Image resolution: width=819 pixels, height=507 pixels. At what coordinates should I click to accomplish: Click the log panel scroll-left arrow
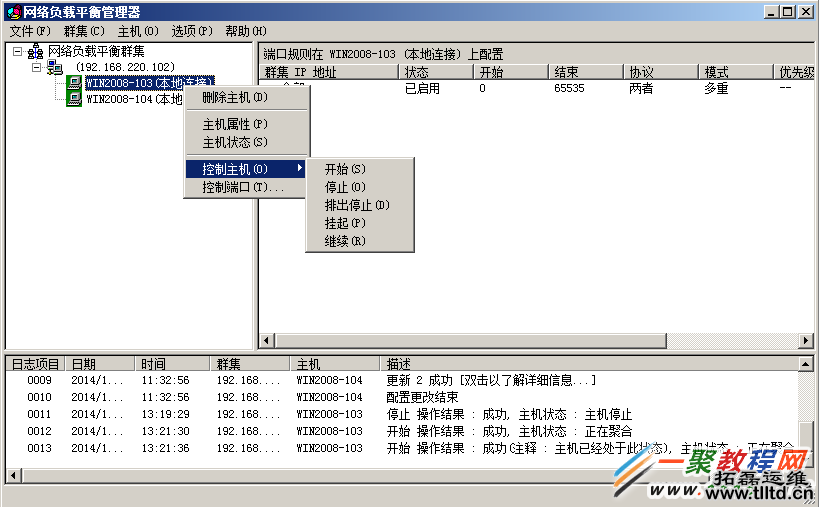click(14, 476)
